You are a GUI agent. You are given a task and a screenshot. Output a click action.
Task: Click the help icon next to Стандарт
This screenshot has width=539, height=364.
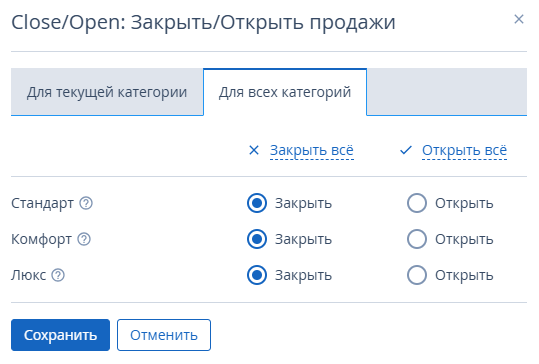tap(86, 203)
